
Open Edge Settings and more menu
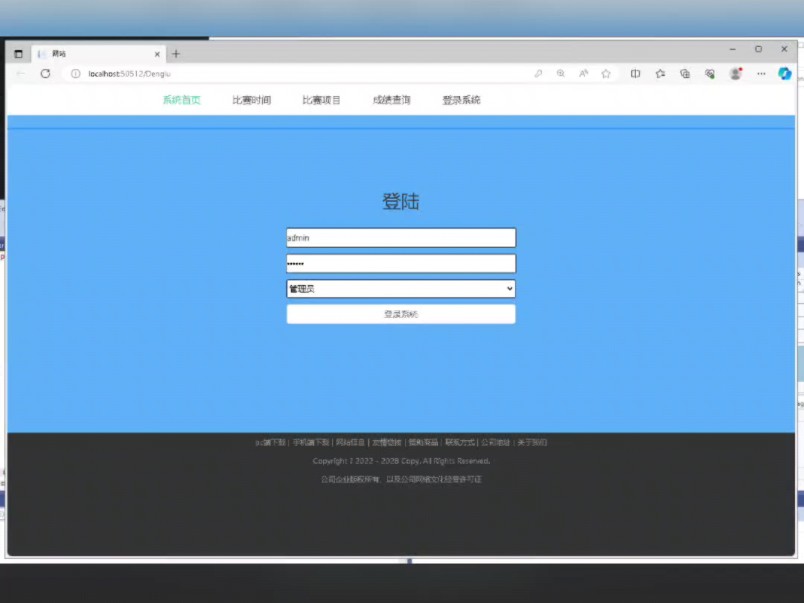761,74
